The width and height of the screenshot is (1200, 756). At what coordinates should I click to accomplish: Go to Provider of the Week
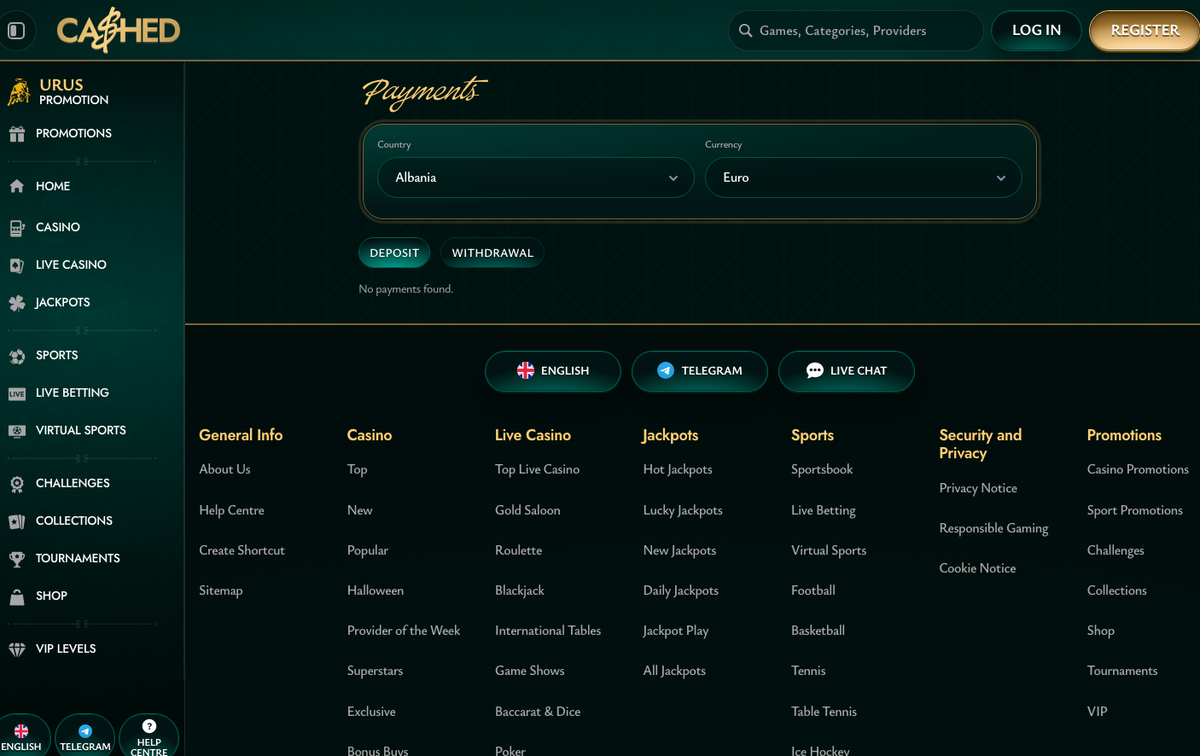pos(404,631)
